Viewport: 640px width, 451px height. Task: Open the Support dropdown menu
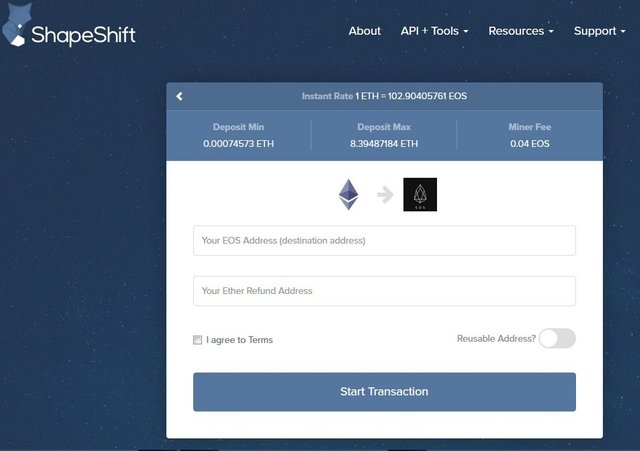600,31
